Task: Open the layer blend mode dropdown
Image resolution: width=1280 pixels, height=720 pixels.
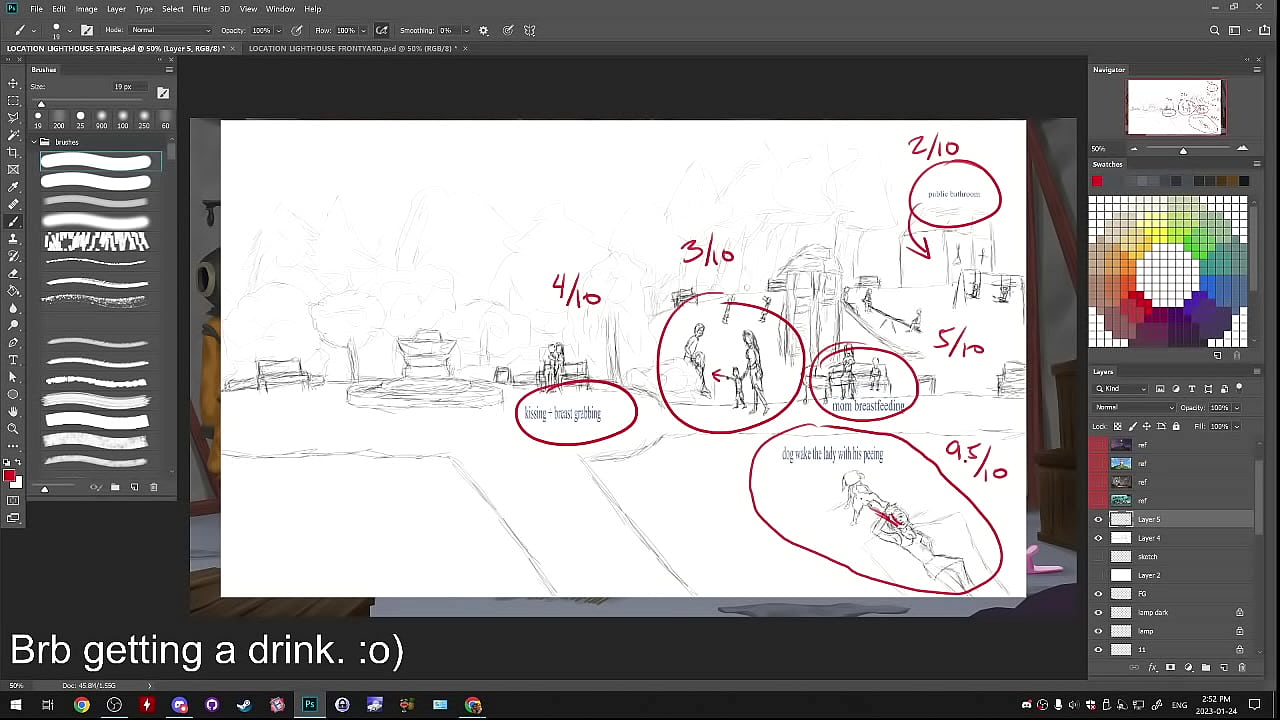Action: click(1134, 408)
